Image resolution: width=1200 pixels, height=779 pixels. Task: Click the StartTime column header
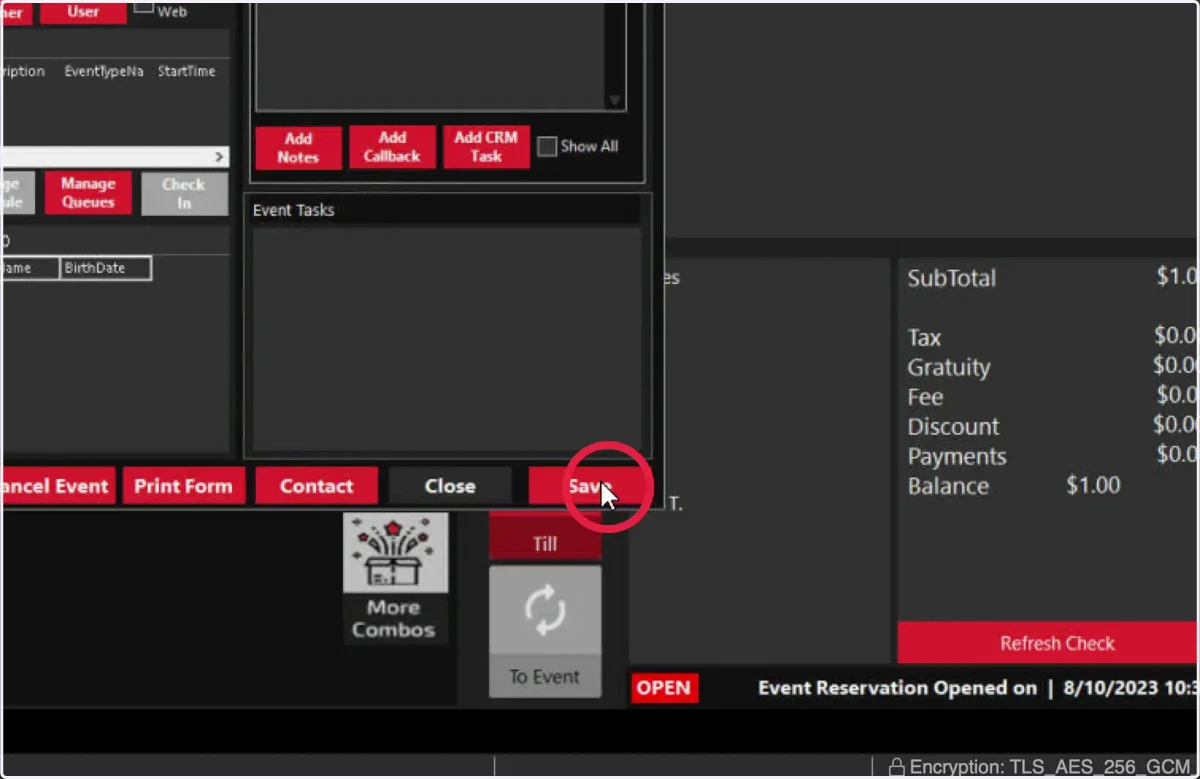click(186, 71)
